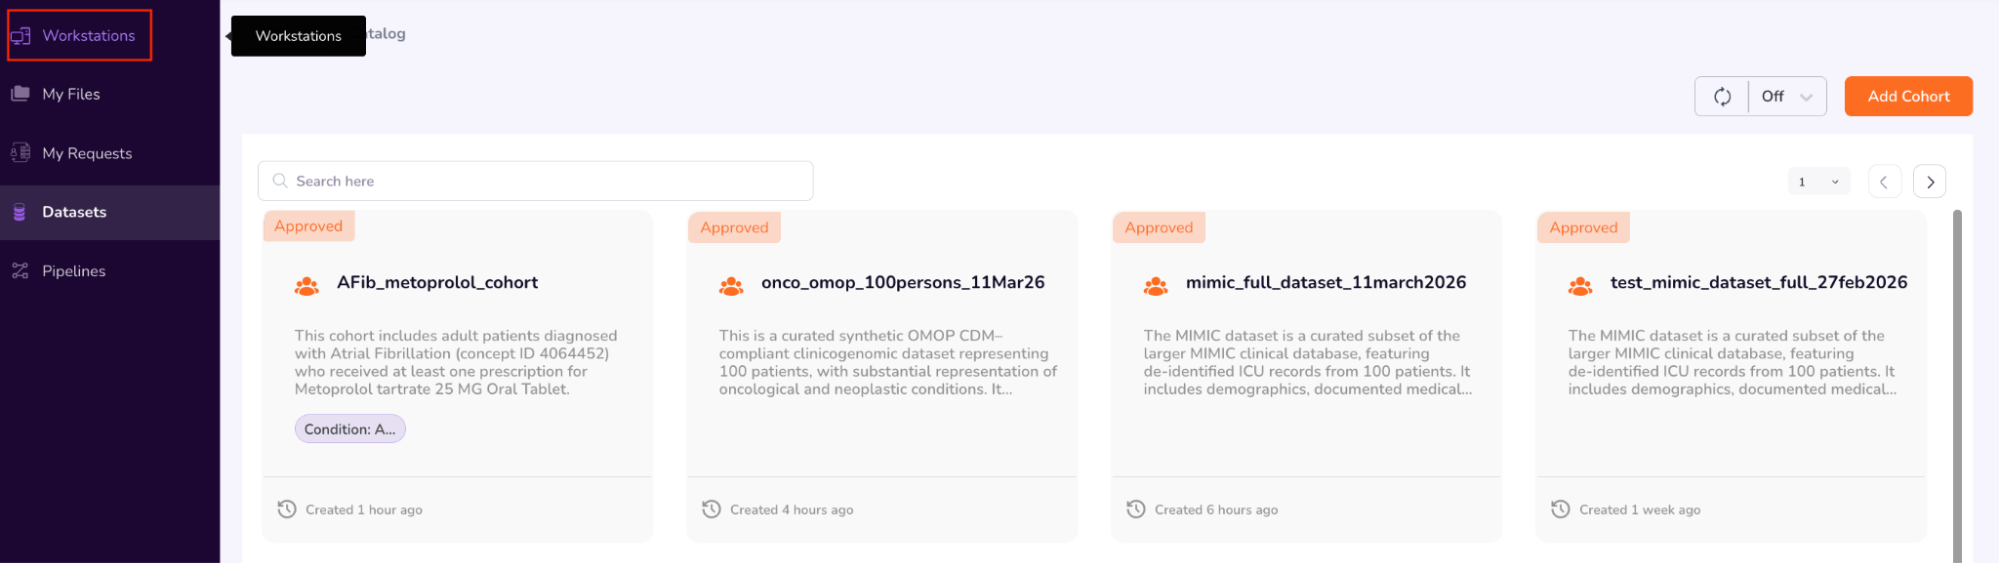
Task: Expand the page number dropdown
Action: (1818, 182)
